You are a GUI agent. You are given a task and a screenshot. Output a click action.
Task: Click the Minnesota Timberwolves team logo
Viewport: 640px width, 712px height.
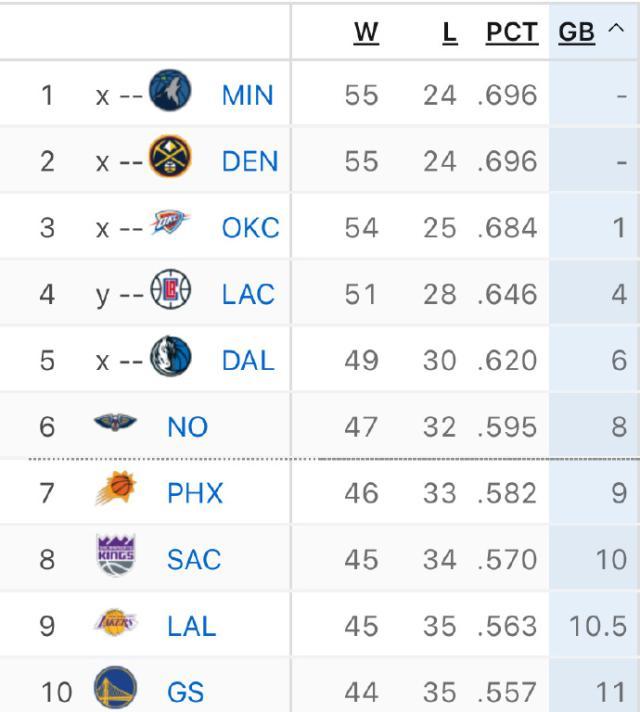(170, 91)
